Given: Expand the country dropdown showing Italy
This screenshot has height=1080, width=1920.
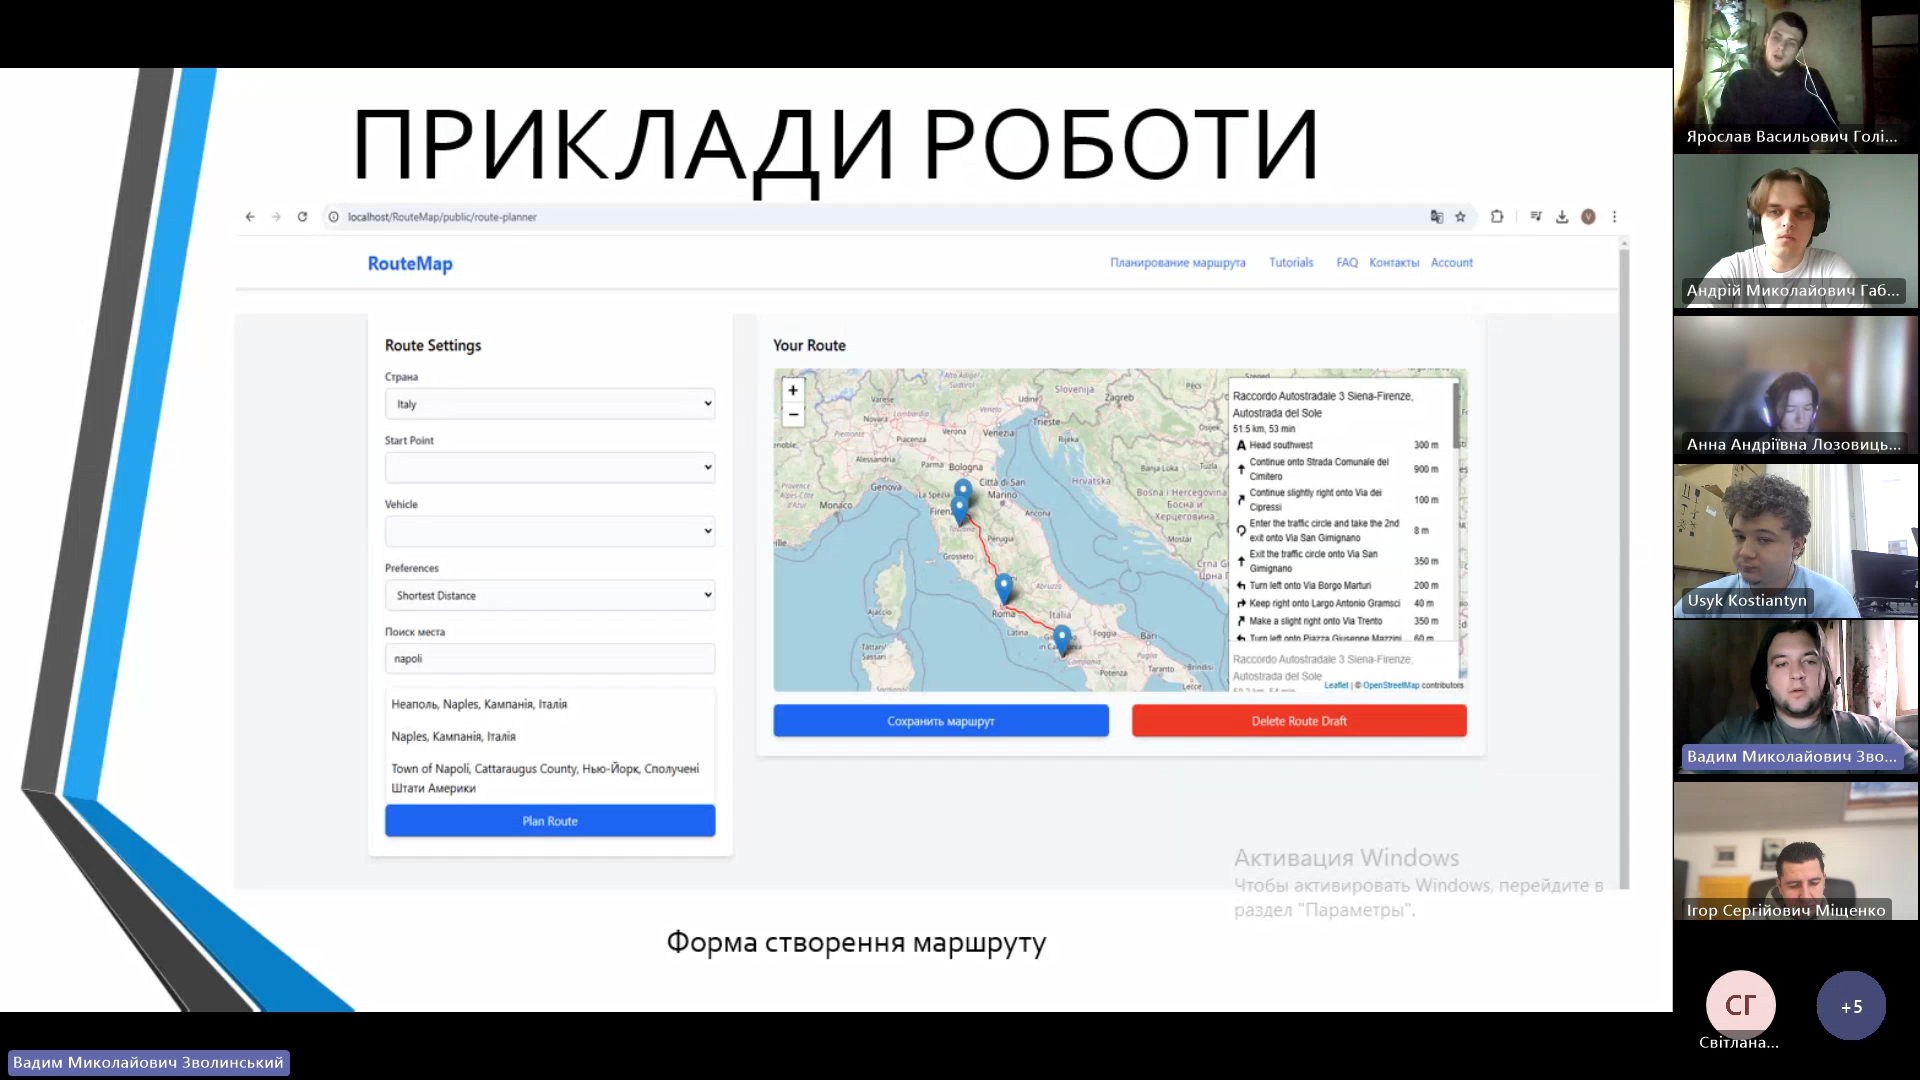Looking at the screenshot, I should coord(550,404).
